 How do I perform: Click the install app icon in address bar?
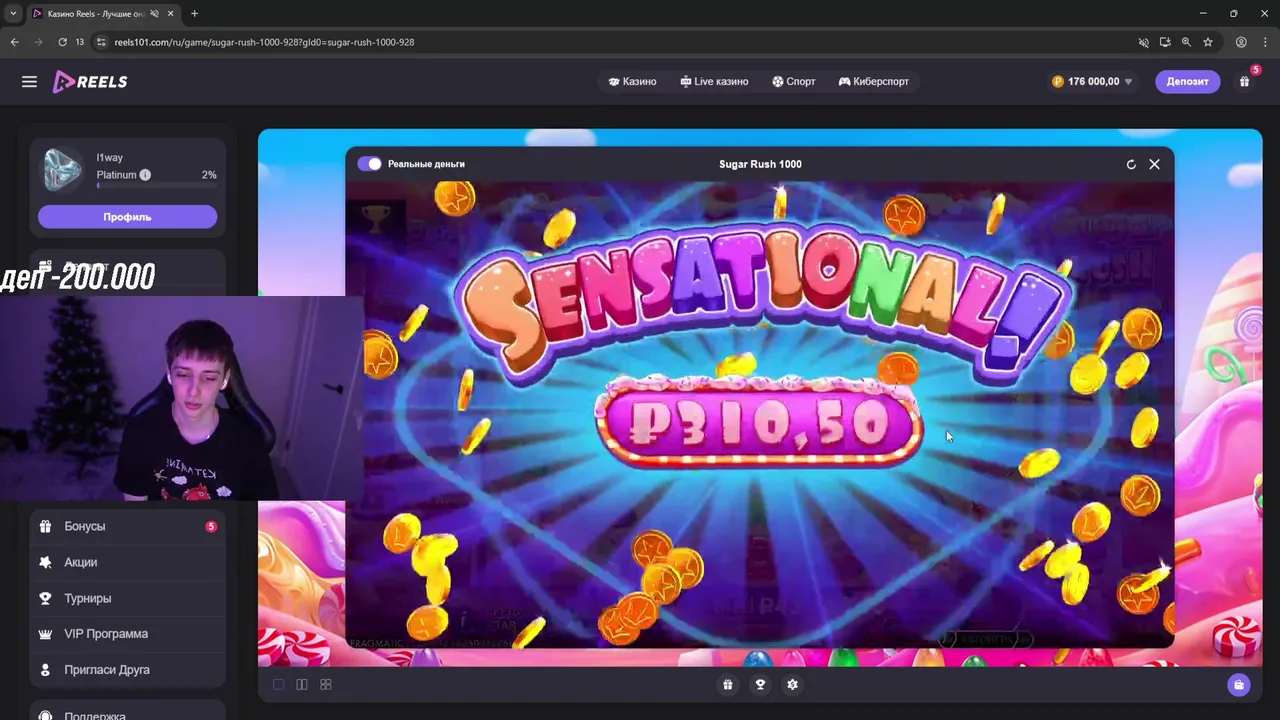click(1165, 42)
